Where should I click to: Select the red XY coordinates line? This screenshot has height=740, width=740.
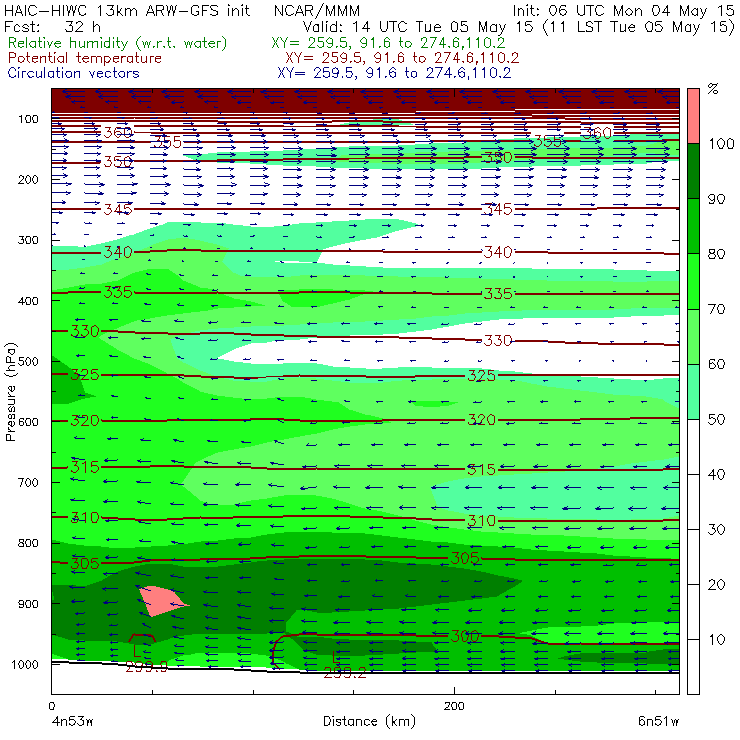pos(402,58)
